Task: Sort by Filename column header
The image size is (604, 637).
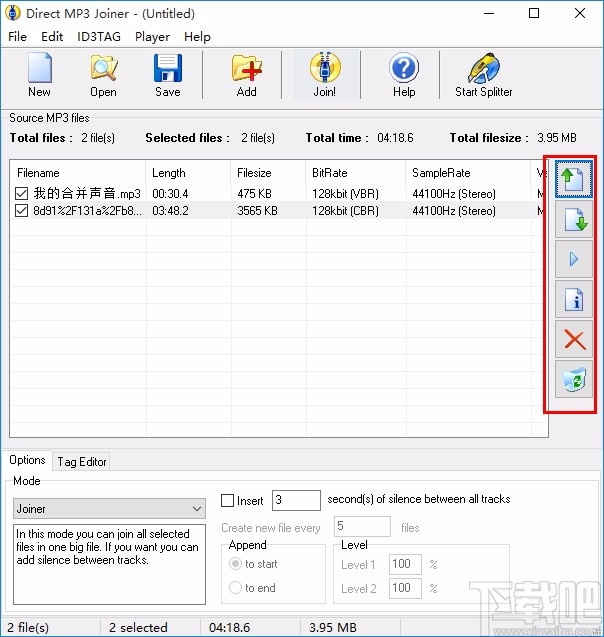Action: point(77,173)
